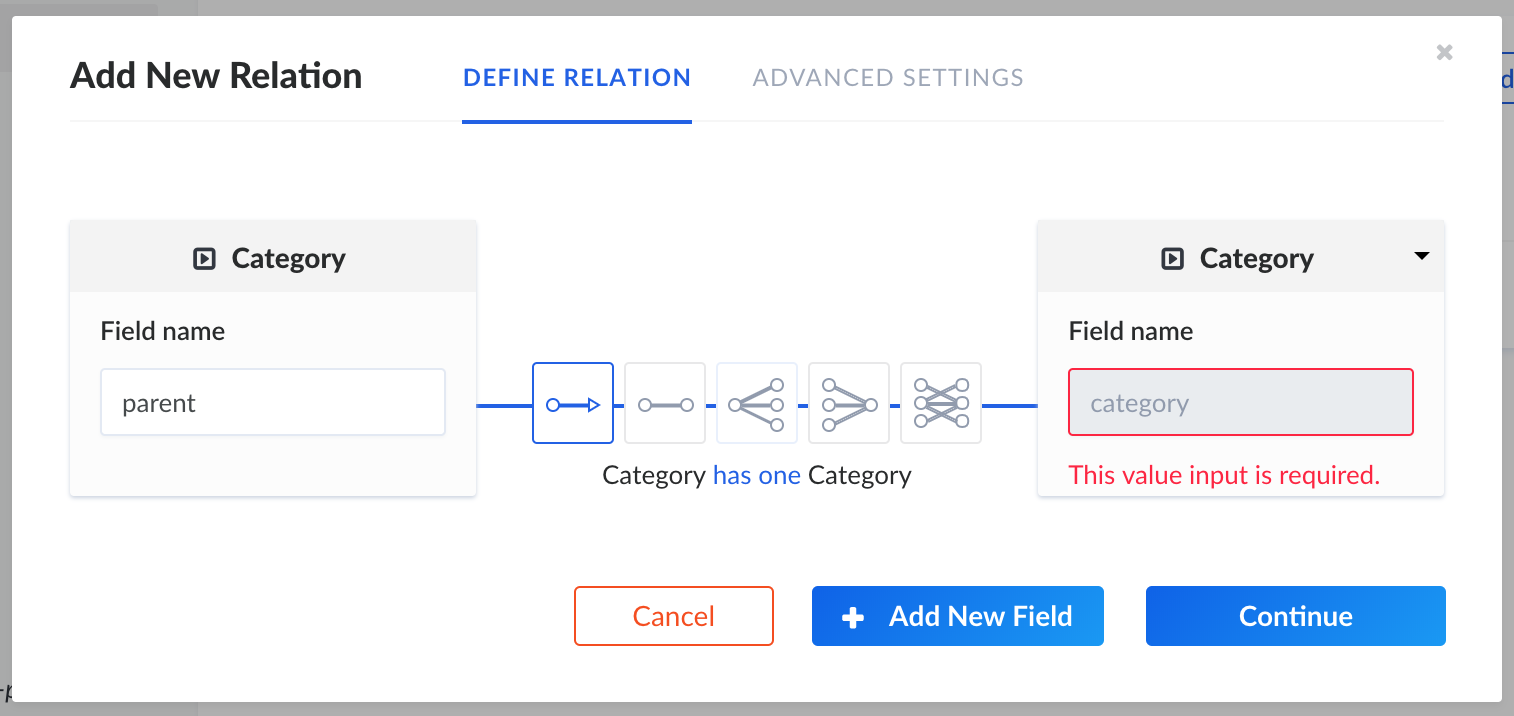This screenshot has height=716, width=1514.
Task: Click the category field showing the validation error
Action: (1240, 402)
